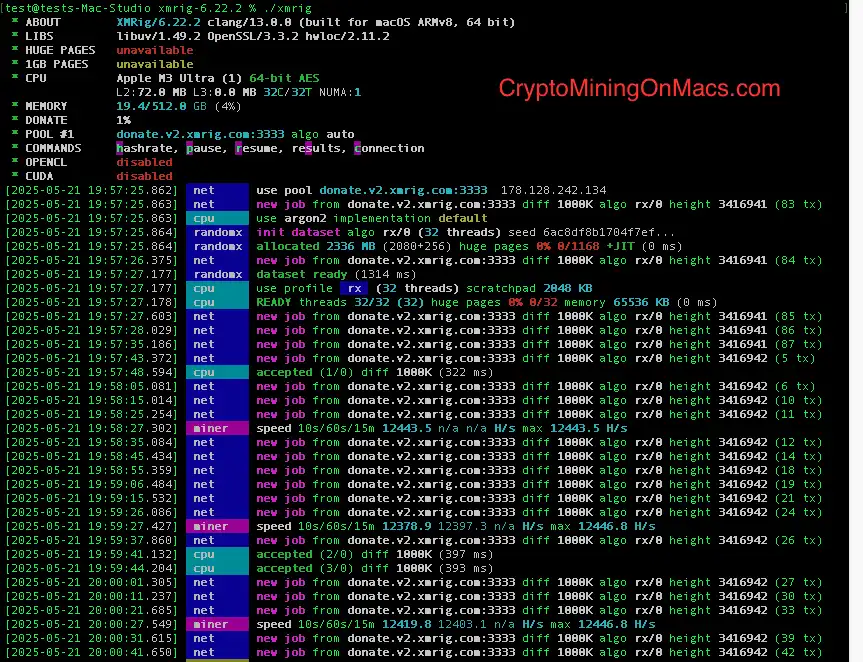Click the randomx badge at 19:57:27.177
This screenshot has width=863, height=662.
coord(217,275)
